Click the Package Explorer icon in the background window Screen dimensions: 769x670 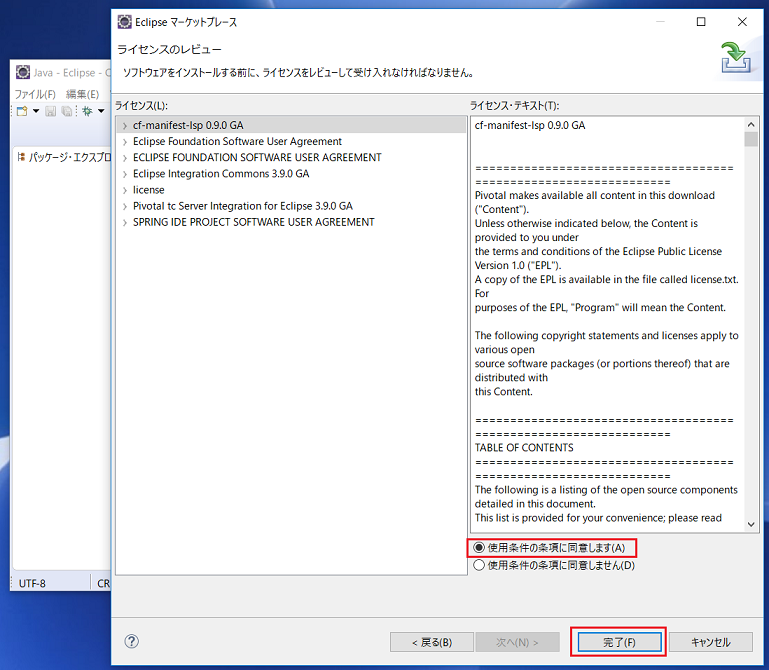[x=21, y=157]
